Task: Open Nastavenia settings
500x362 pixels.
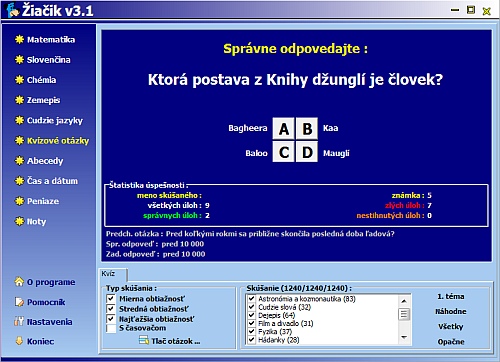Action: pyautogui.click(x=49, y=322)
